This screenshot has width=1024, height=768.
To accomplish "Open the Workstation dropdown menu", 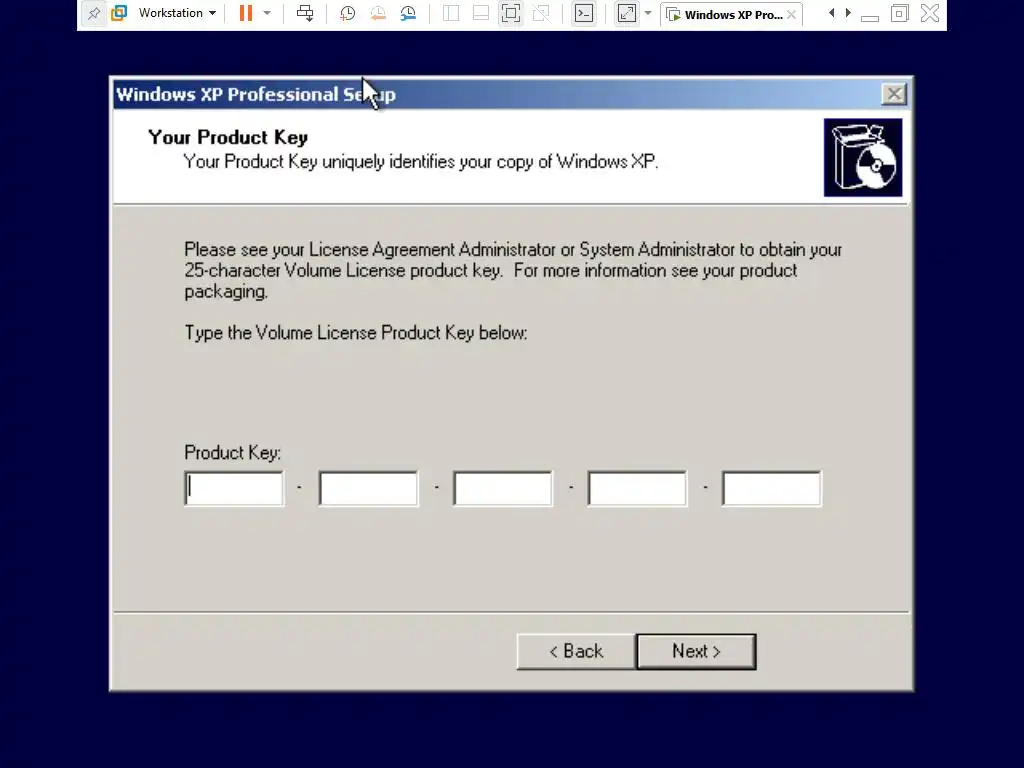I will pyautogui.click(x=177, y=13).
